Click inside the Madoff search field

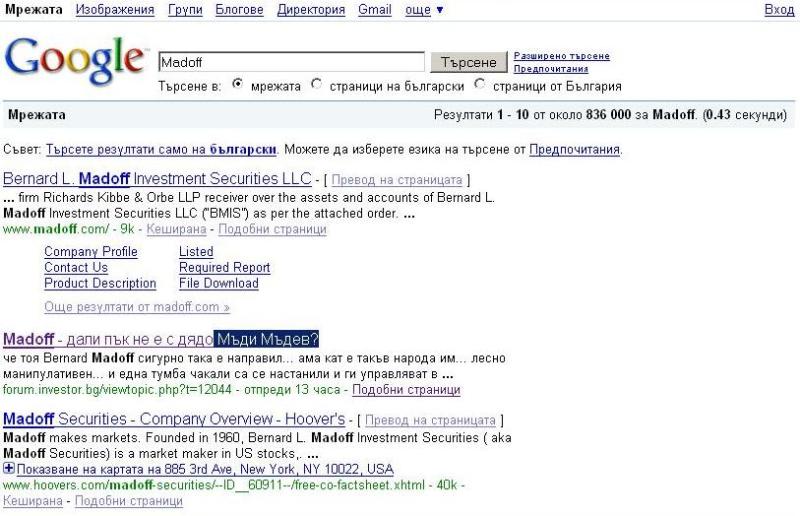[x=292, y=62]
